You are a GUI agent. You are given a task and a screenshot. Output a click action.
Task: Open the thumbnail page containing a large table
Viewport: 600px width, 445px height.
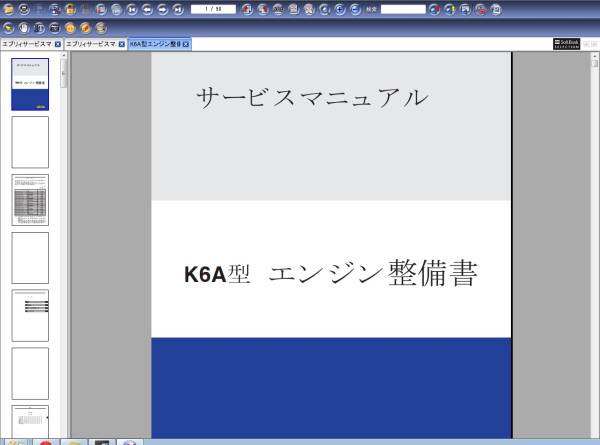click(x=30, y=200)
